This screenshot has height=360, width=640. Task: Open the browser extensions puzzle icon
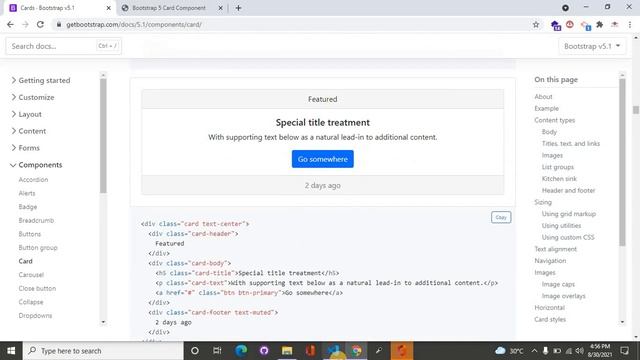(600, 25)
